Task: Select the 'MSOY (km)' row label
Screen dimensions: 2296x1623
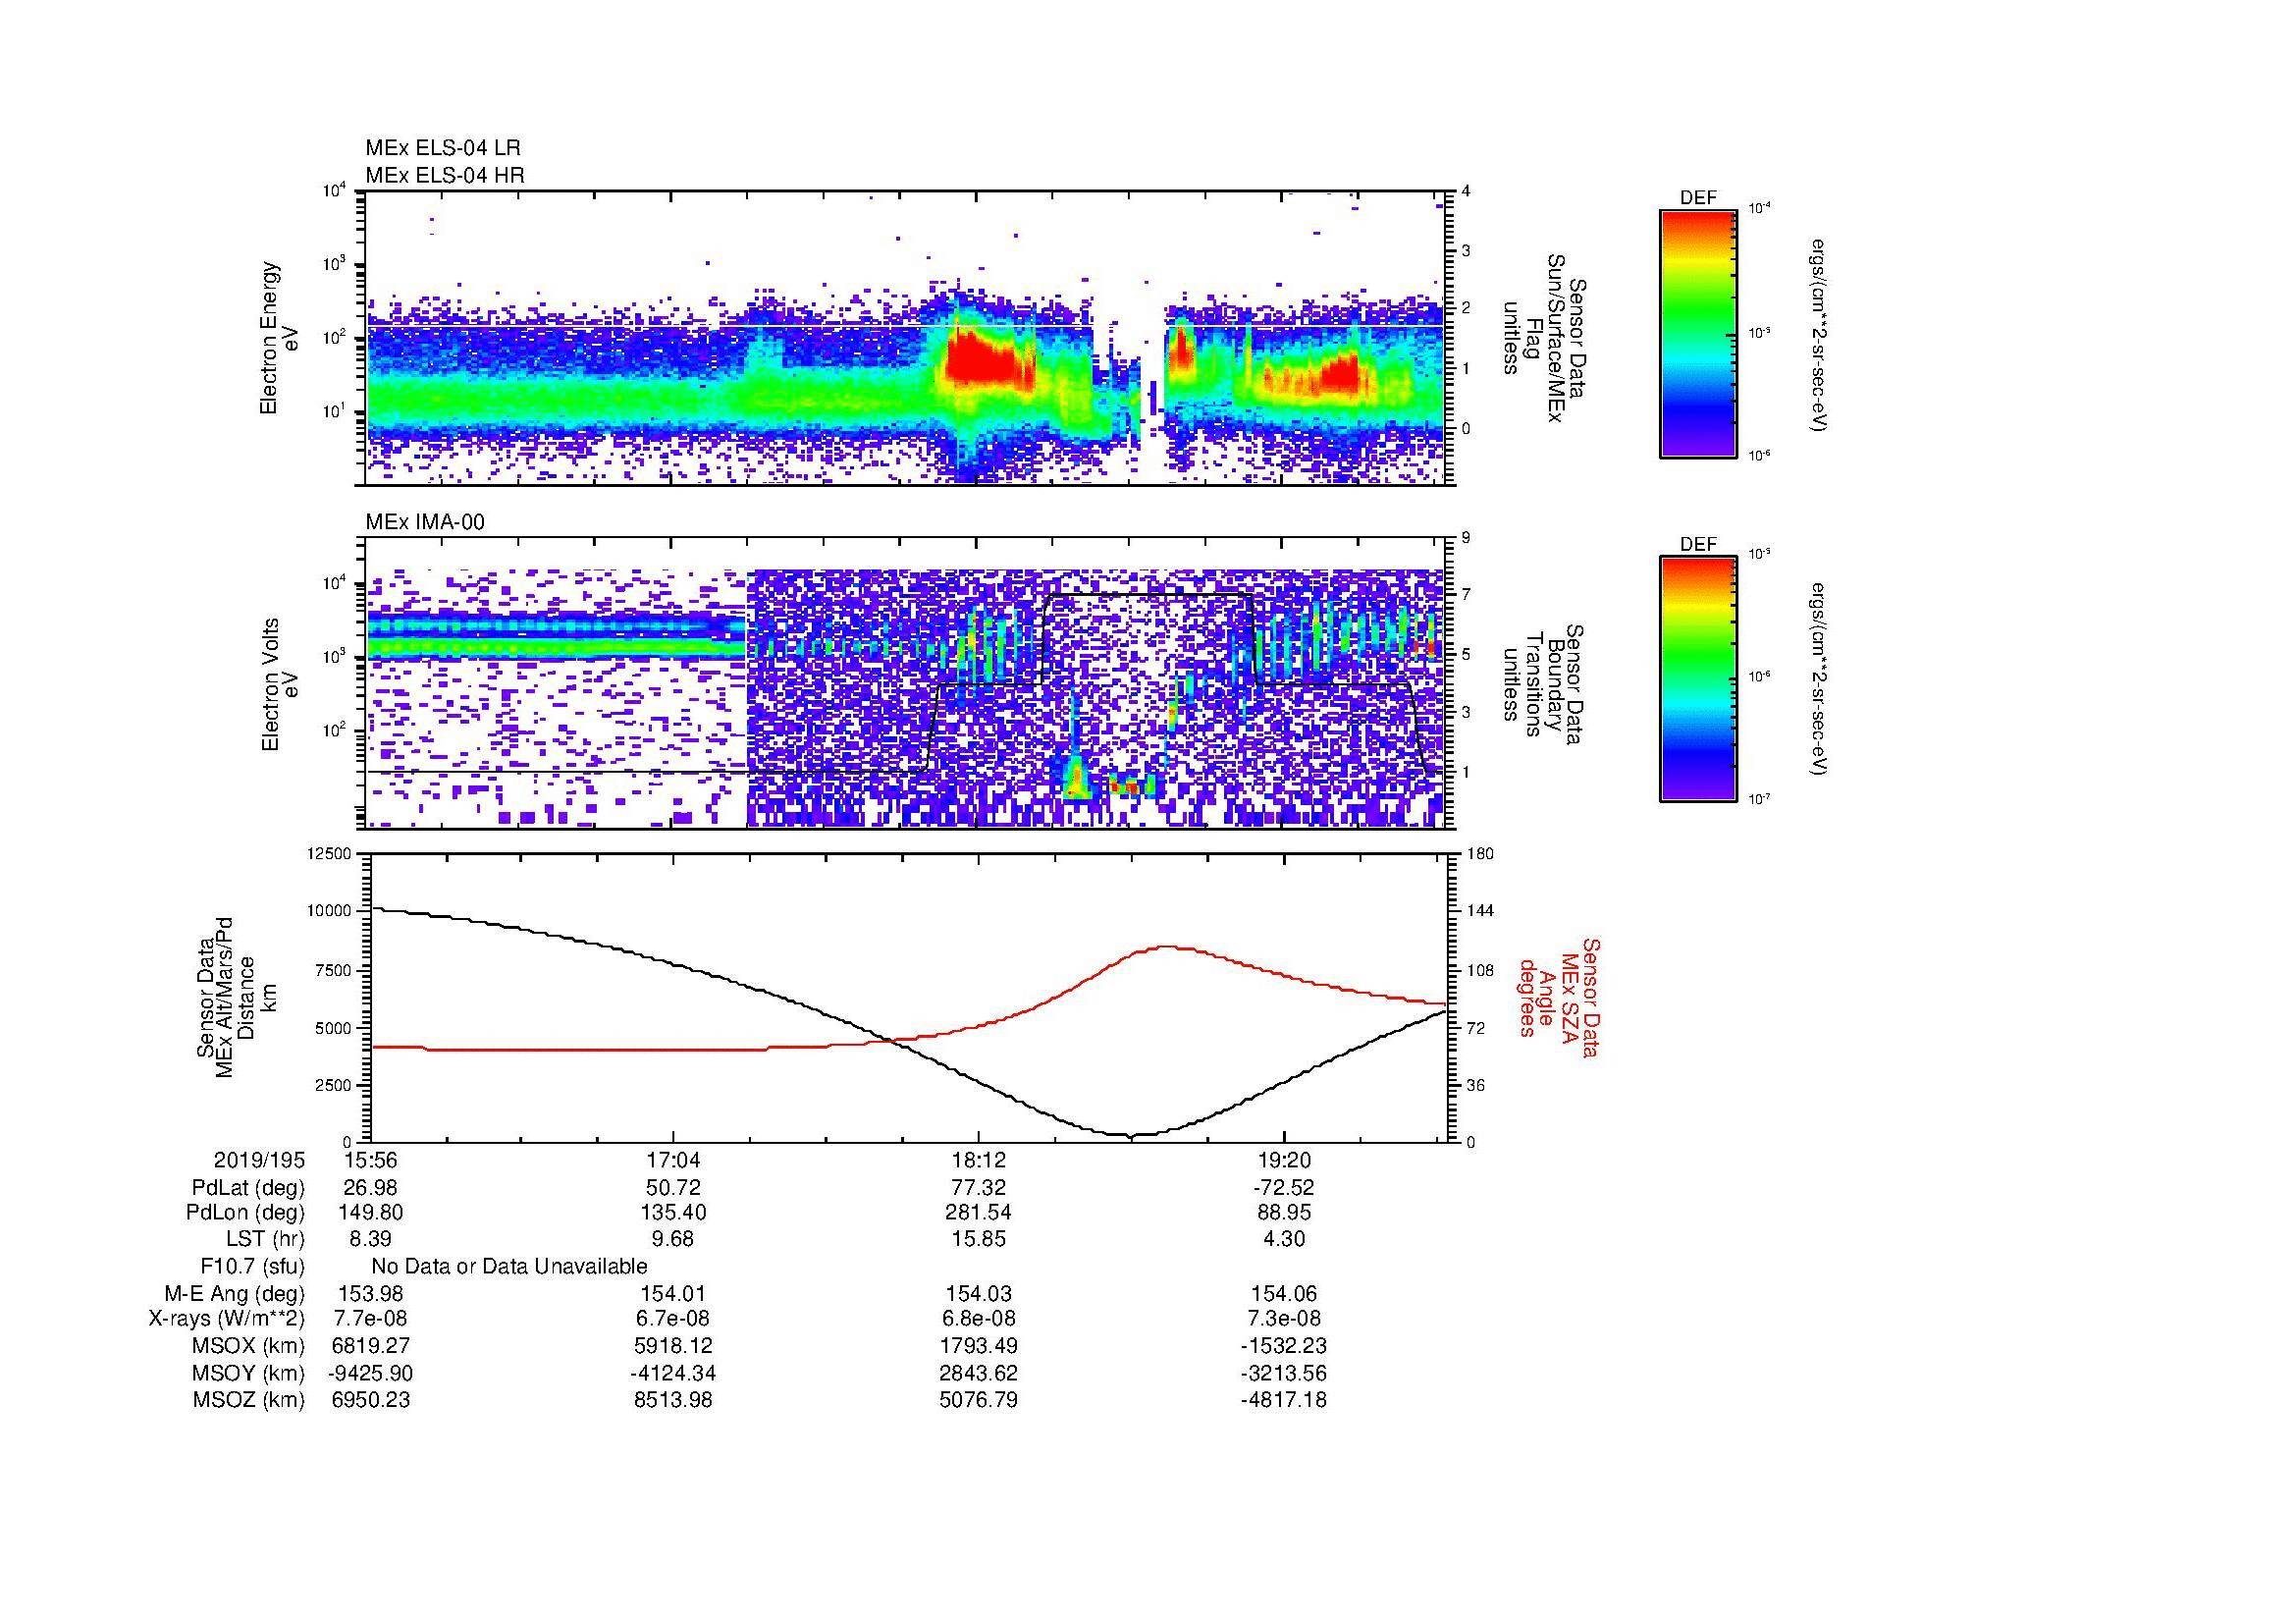Action: point(249,1374)
